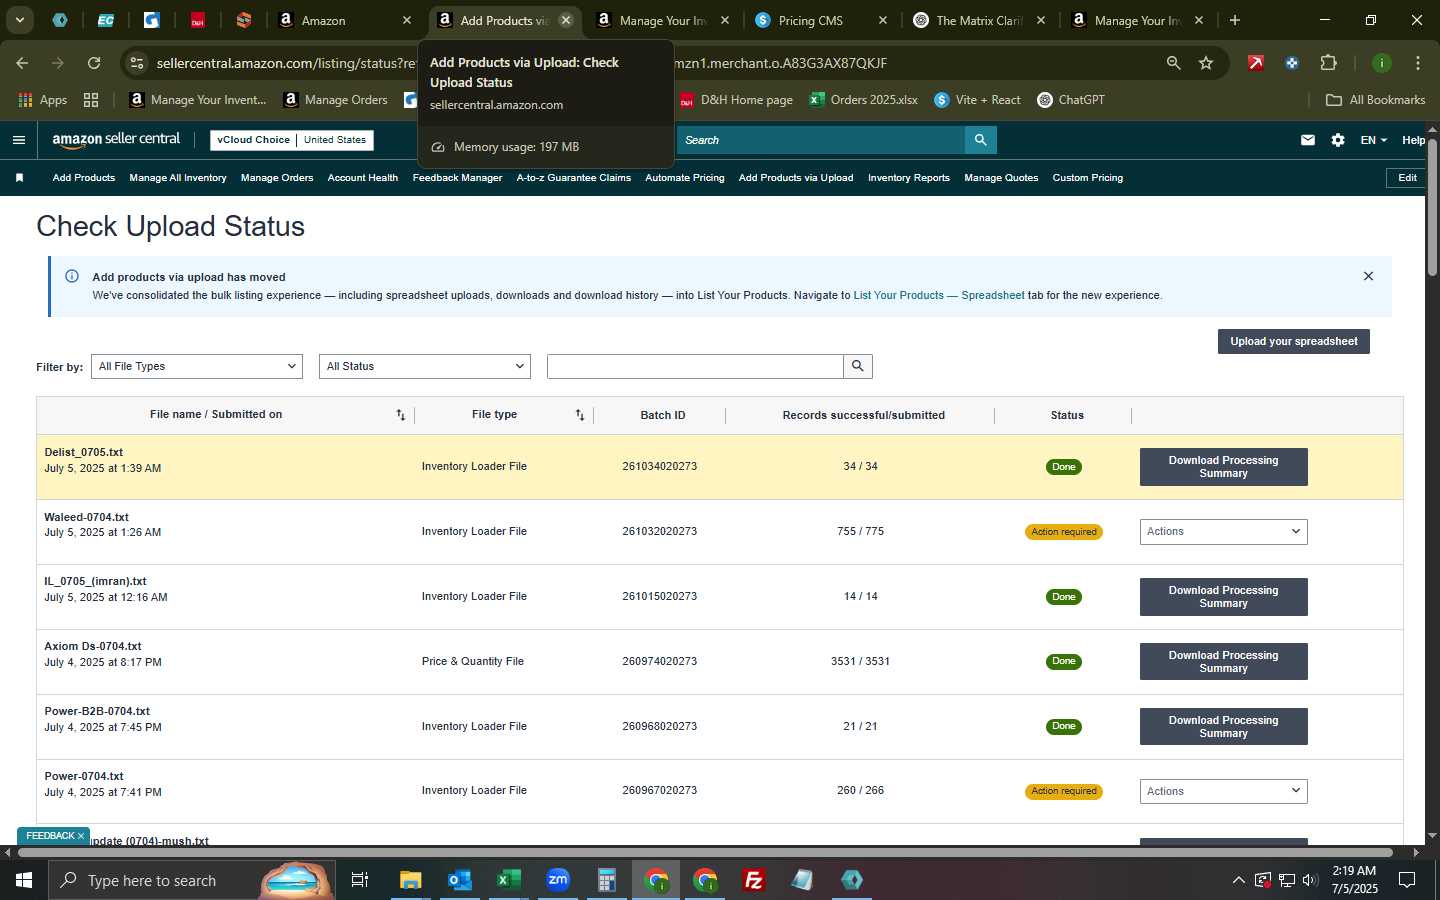Bookmark this page with the star icon
The width and height of the screenshot is (1440, 900).
tap(1206, 63)
